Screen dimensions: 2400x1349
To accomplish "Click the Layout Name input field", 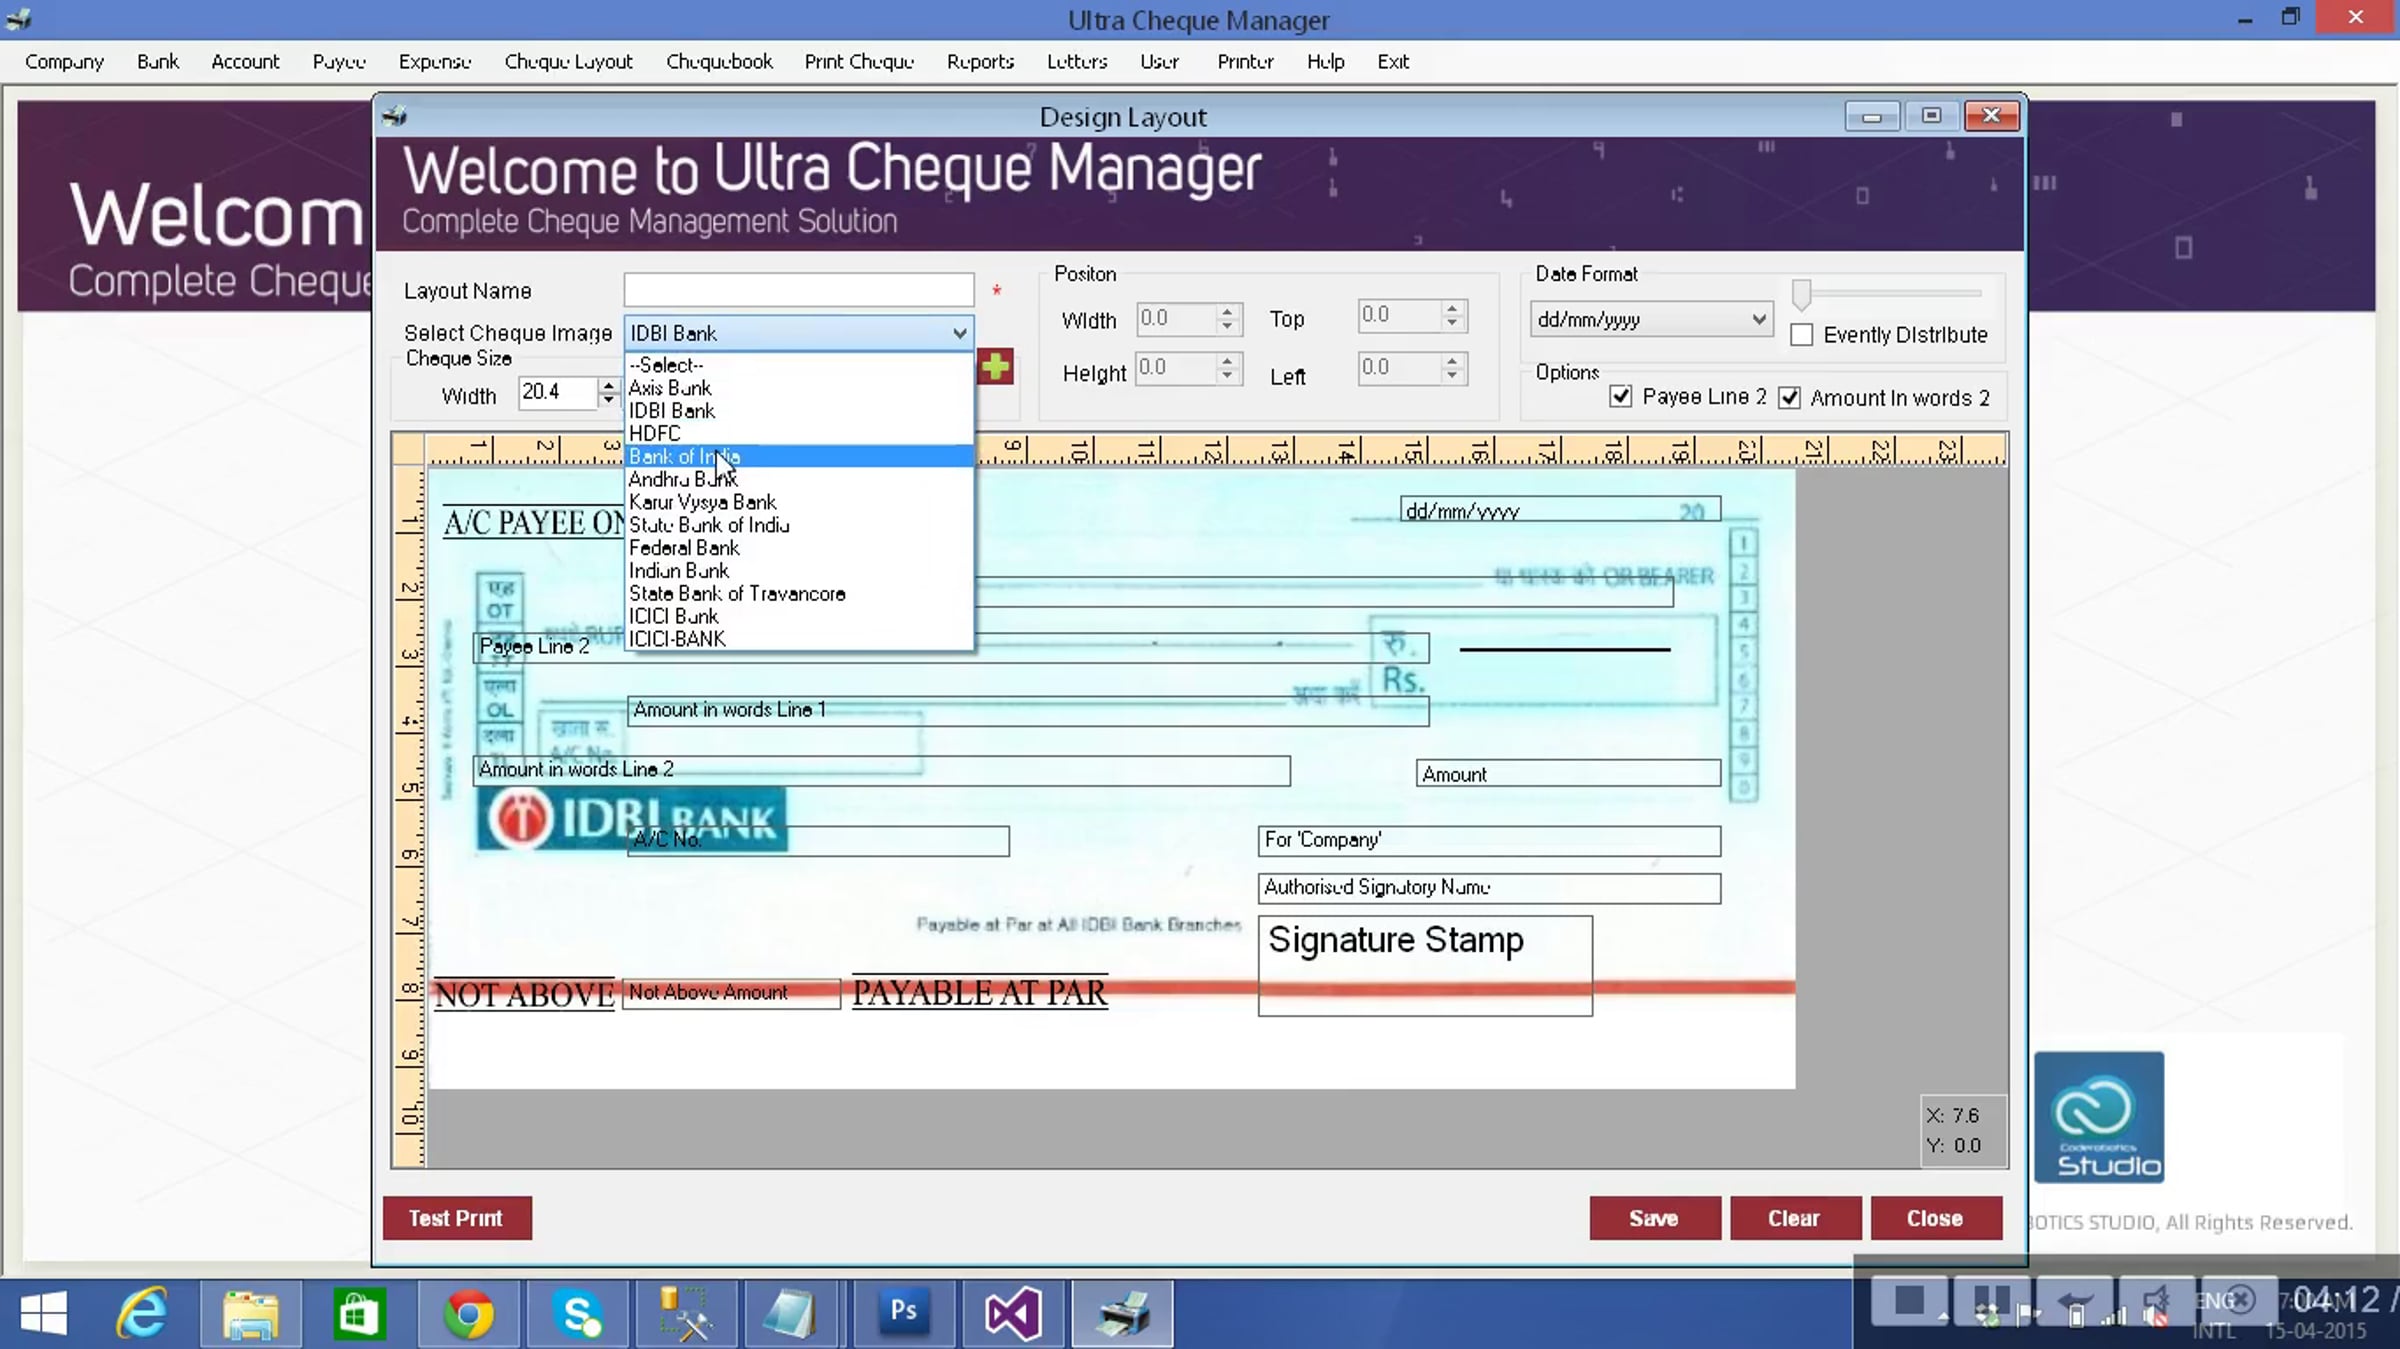I will click(799, 290).
